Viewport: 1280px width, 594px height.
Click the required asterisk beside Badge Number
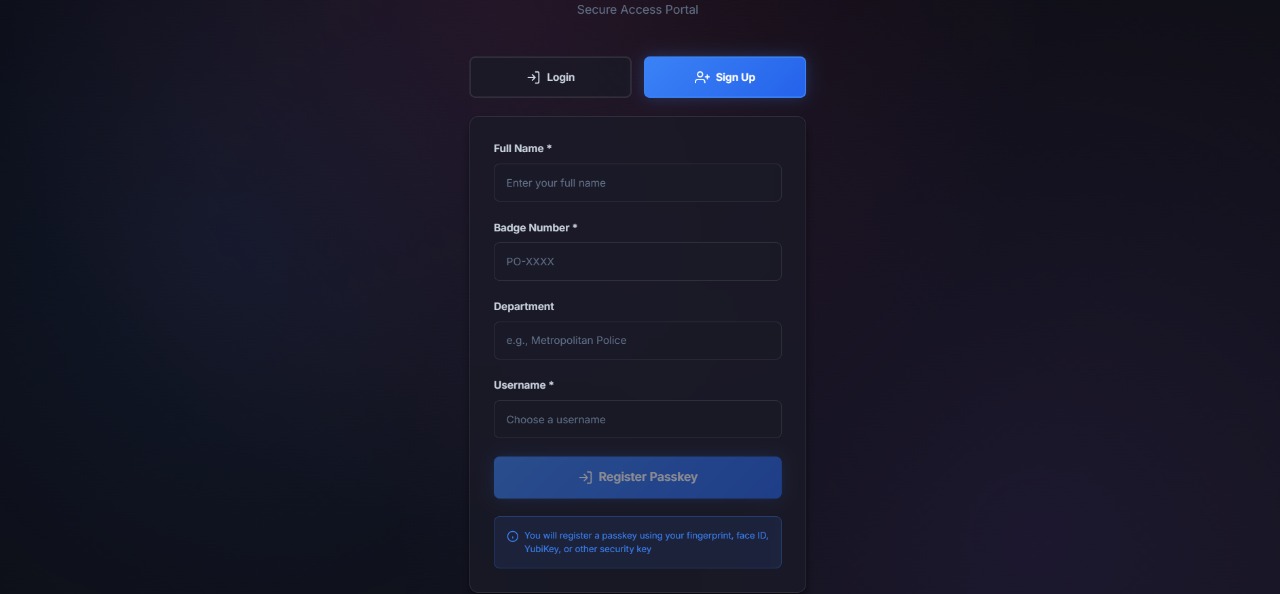tap(575, 227)
